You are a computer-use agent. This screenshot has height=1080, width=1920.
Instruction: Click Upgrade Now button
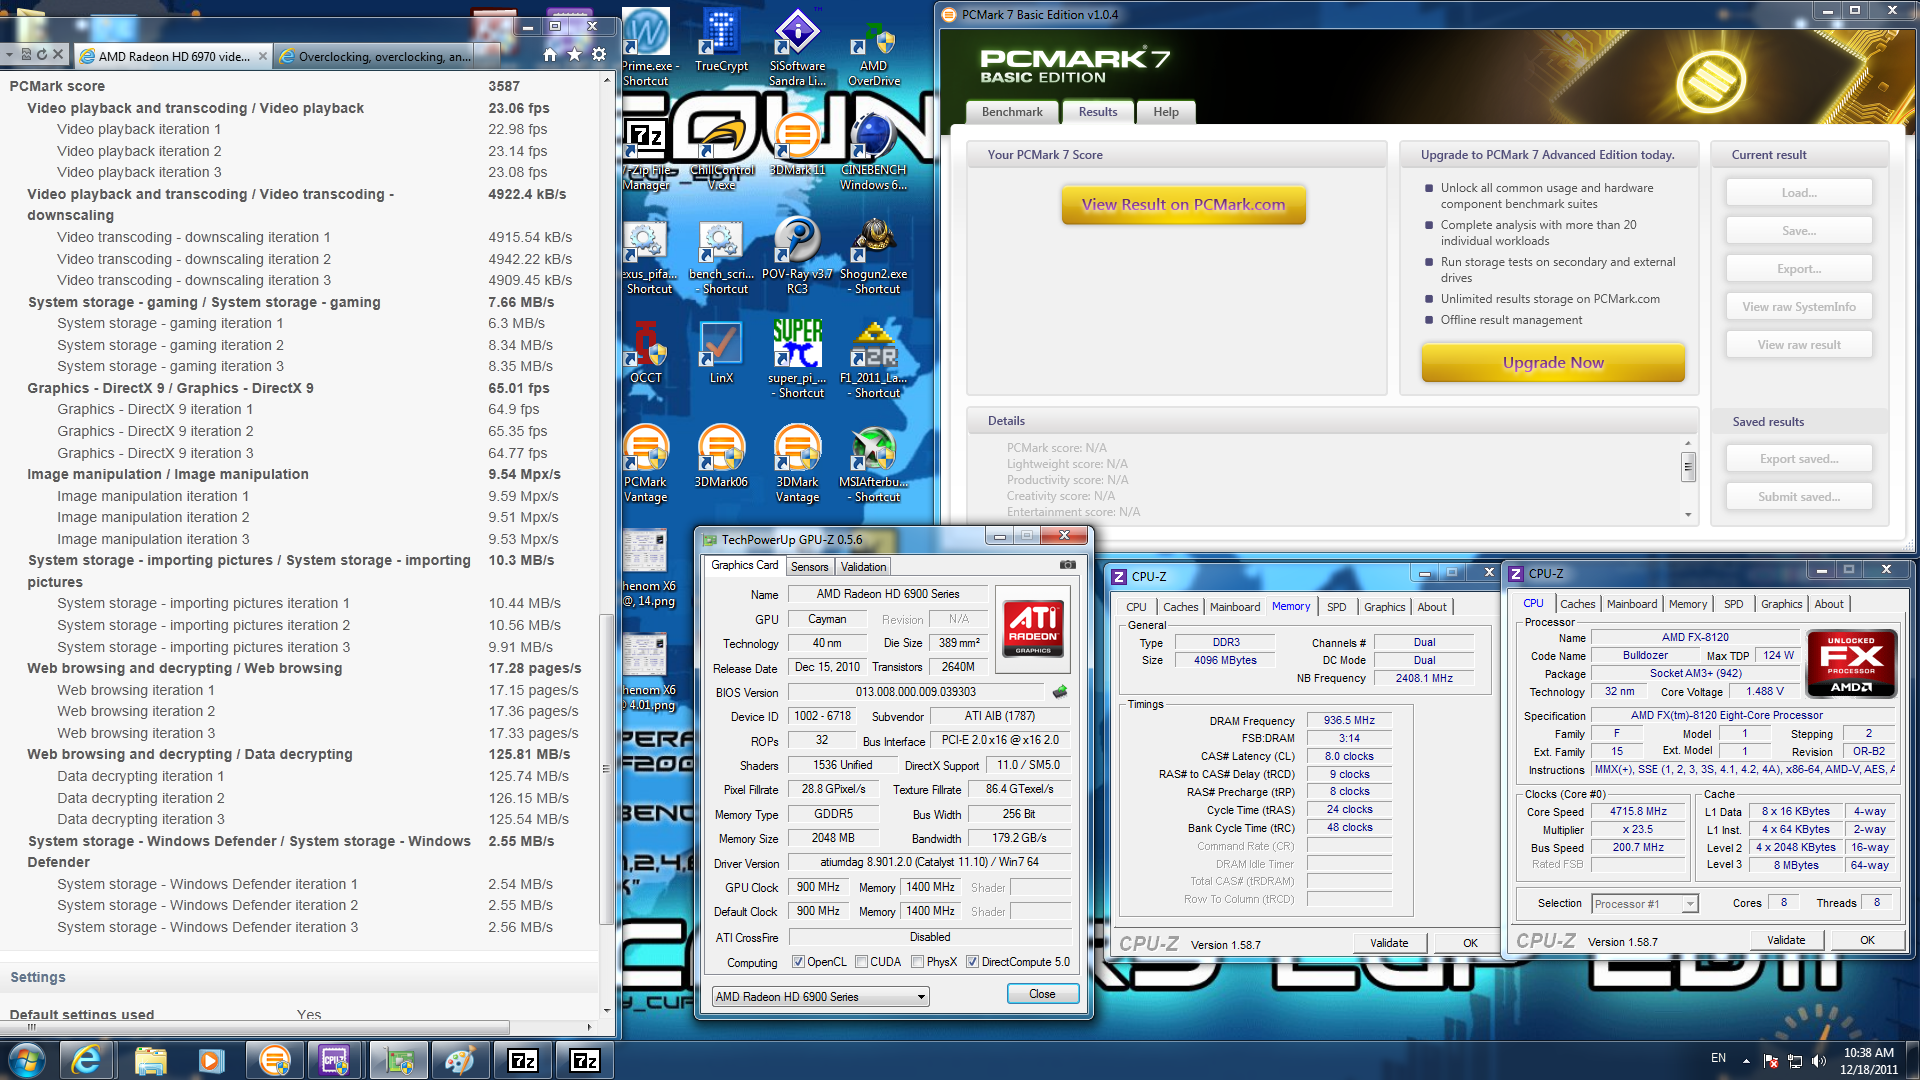(x=1553, y=362)
